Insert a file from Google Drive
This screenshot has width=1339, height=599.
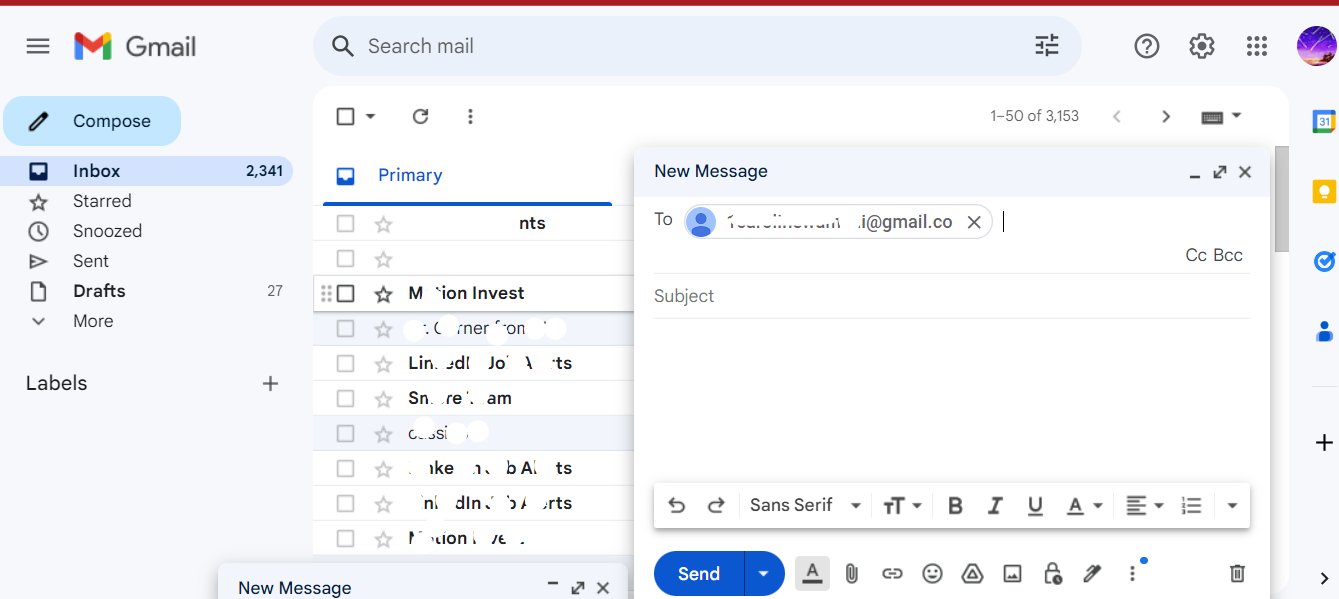point(972,573)
